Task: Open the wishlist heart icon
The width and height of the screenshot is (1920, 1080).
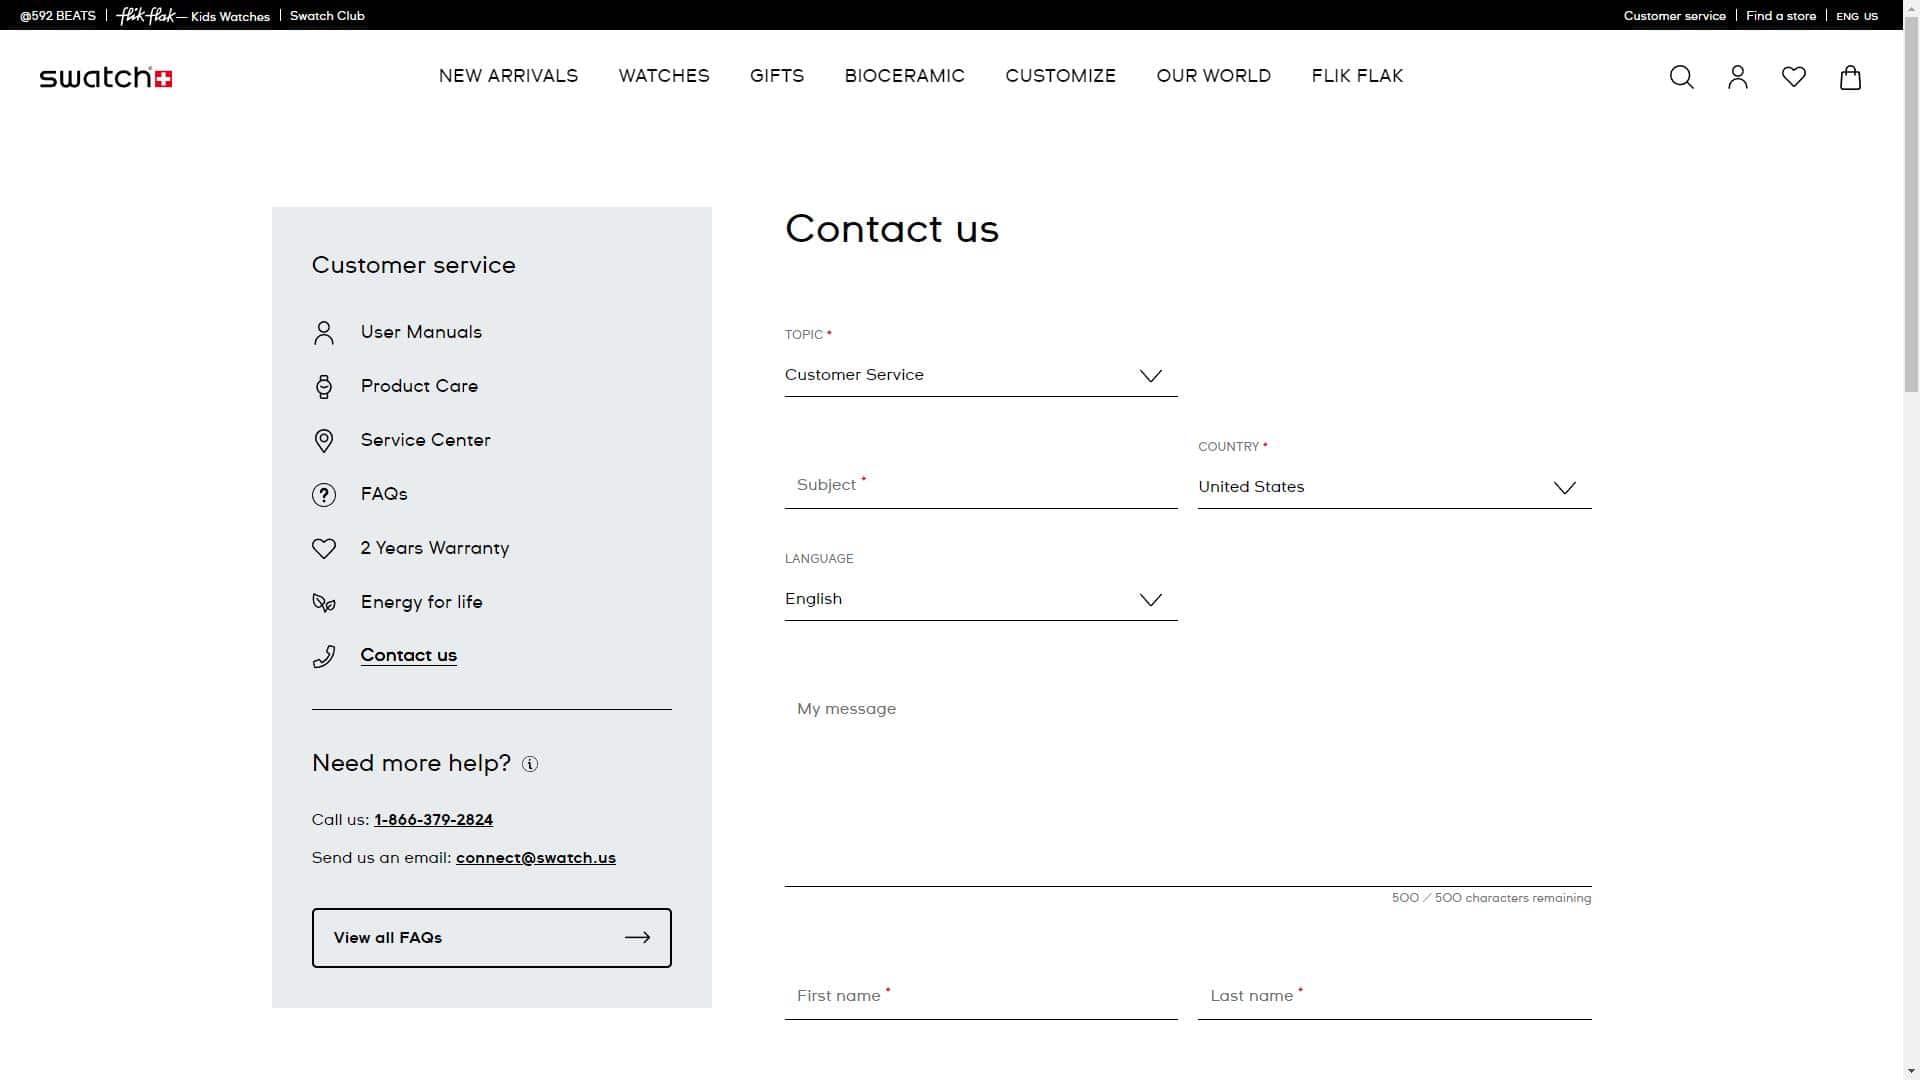Action: click(1794, 77)
